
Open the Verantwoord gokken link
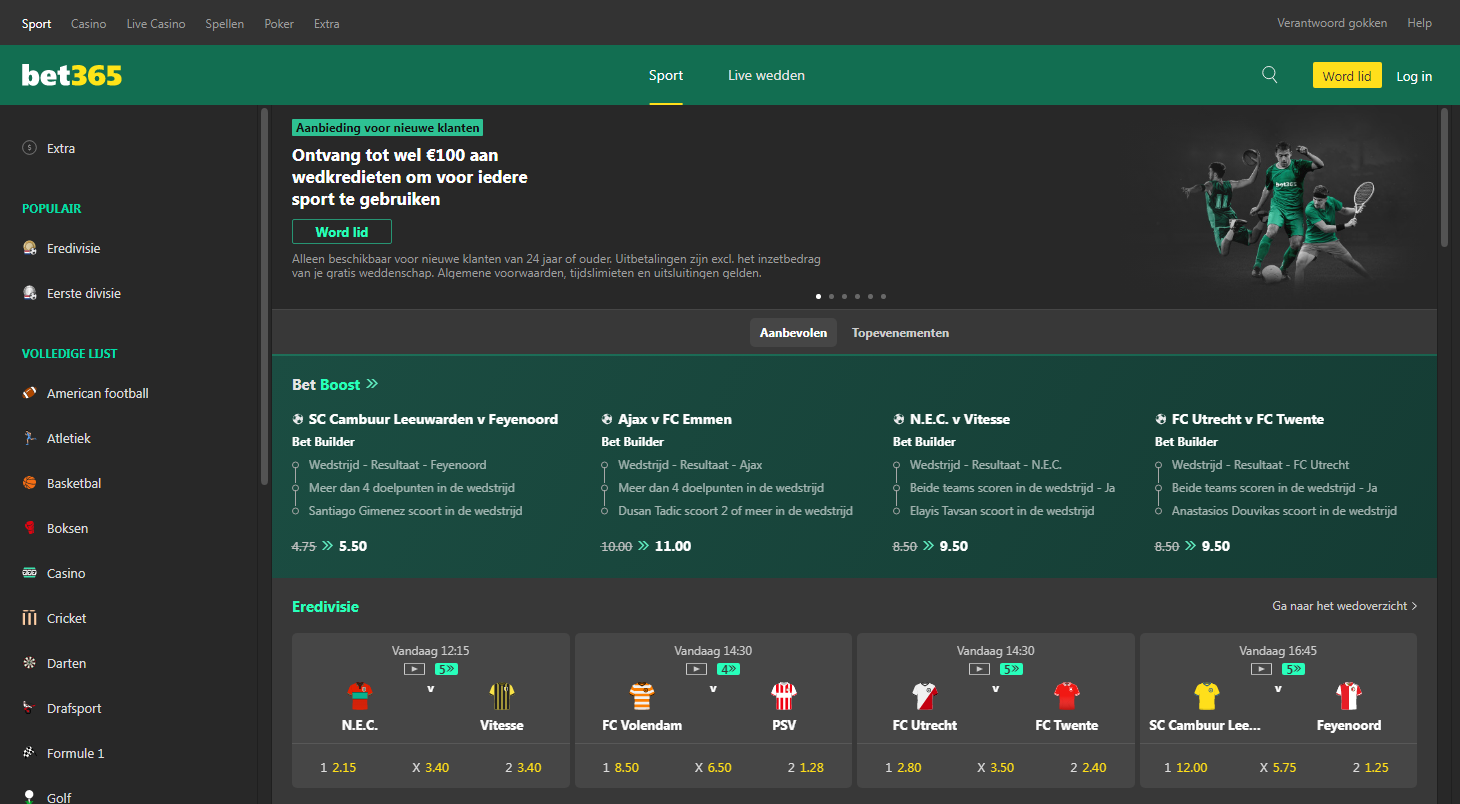(x=1332, y=23)
